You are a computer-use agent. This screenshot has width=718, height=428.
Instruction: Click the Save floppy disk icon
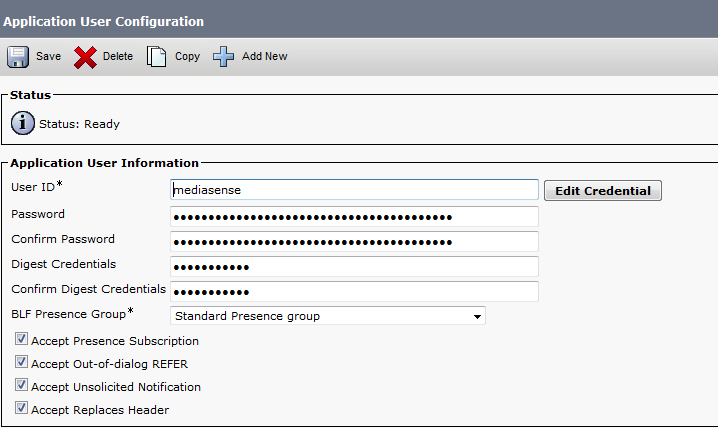tap(18, 57)
